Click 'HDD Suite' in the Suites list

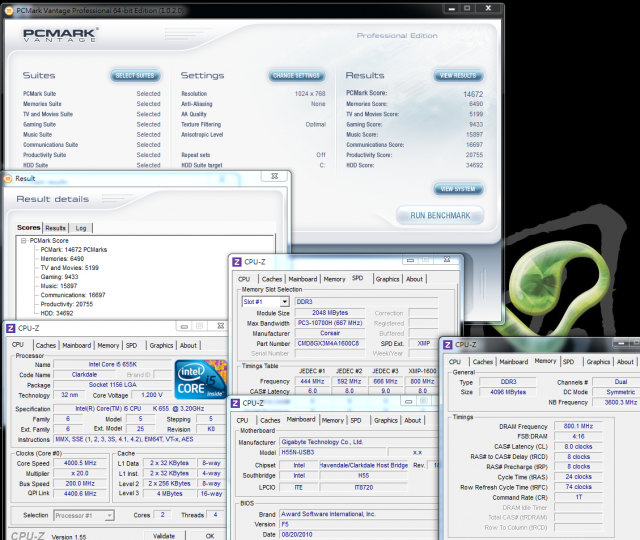click(x=36, y=165)
